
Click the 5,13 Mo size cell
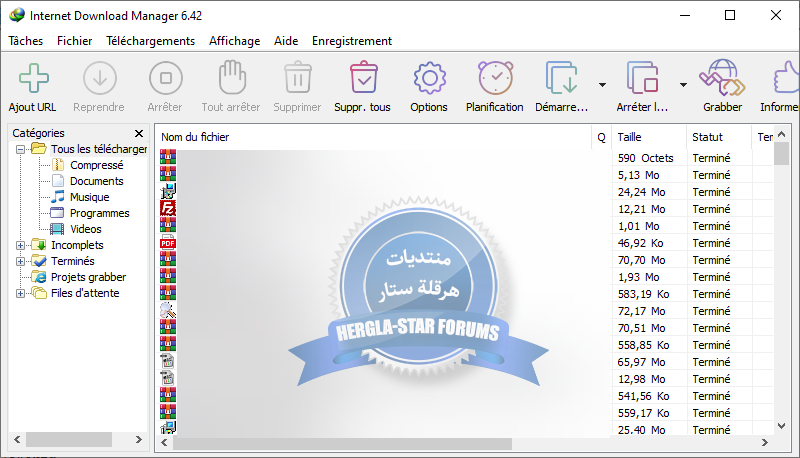[x=638, y=175]
